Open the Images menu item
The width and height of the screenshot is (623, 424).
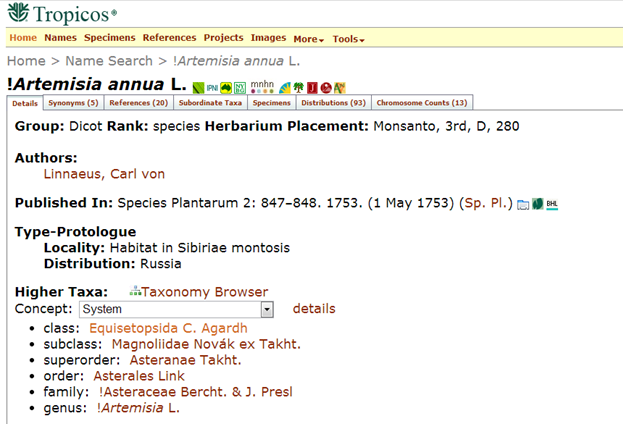[x=268, y=38]
